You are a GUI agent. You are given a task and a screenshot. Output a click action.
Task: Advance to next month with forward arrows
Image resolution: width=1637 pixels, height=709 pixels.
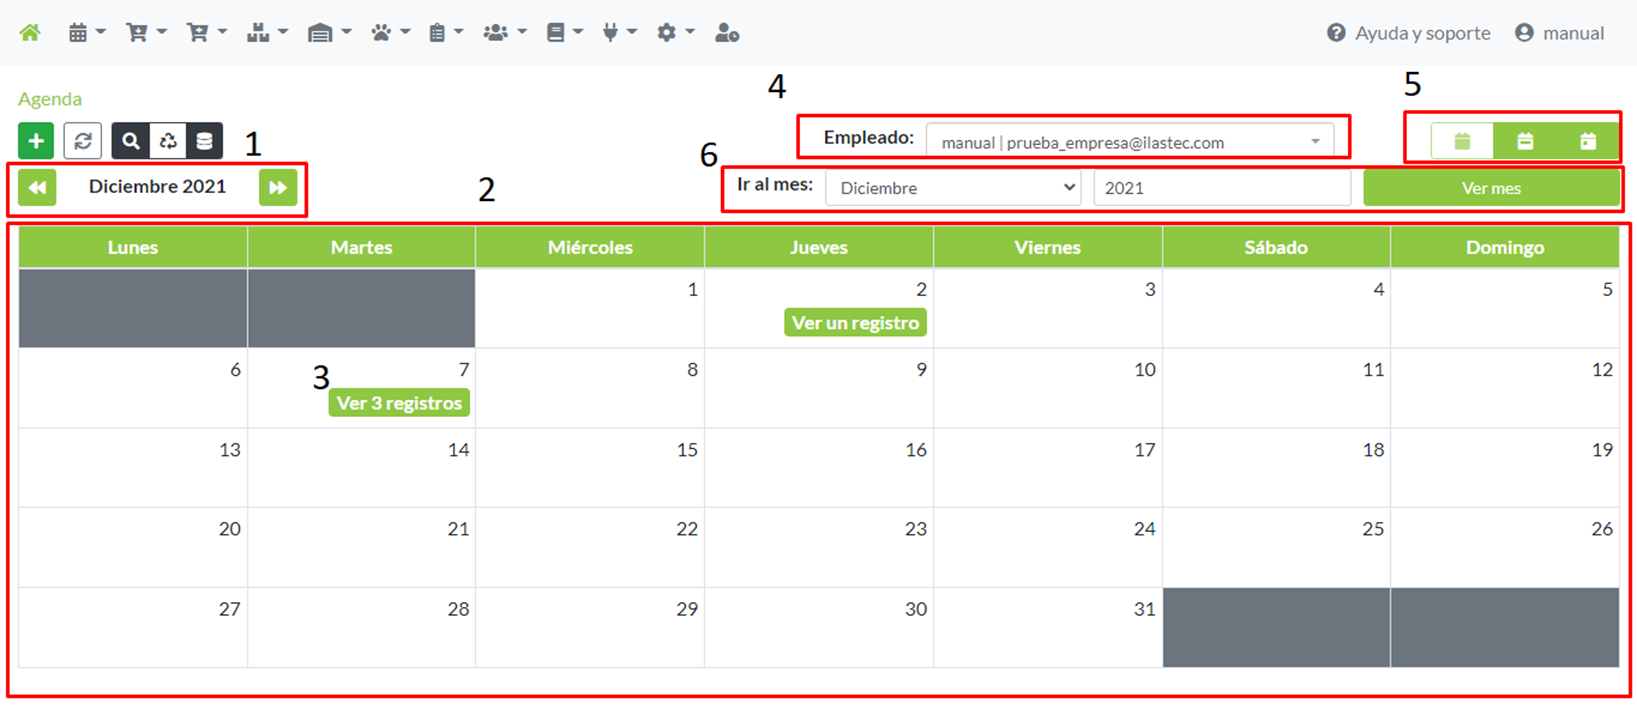click(x=278, y=187)
